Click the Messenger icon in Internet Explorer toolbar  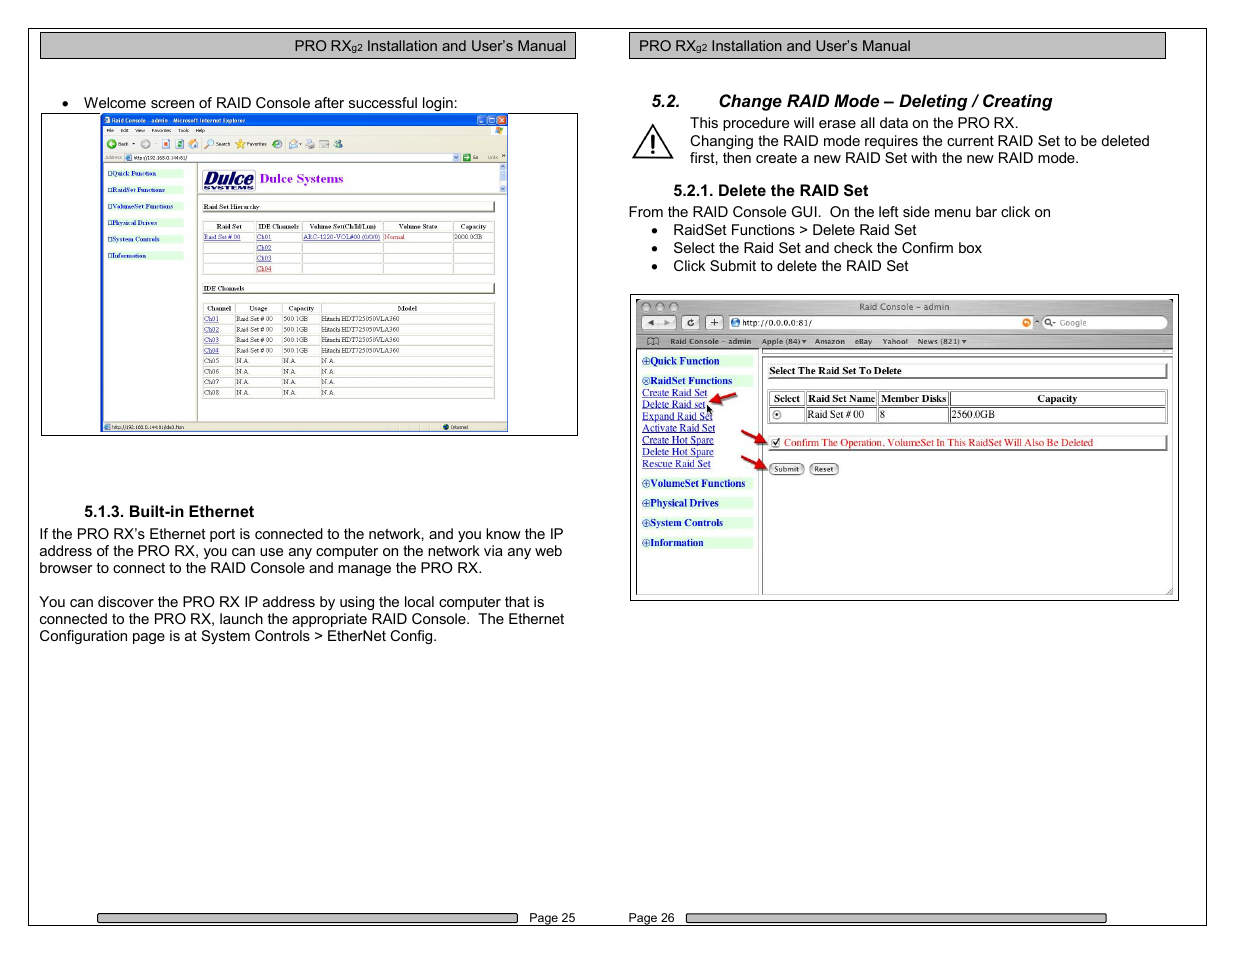[337, 144]
